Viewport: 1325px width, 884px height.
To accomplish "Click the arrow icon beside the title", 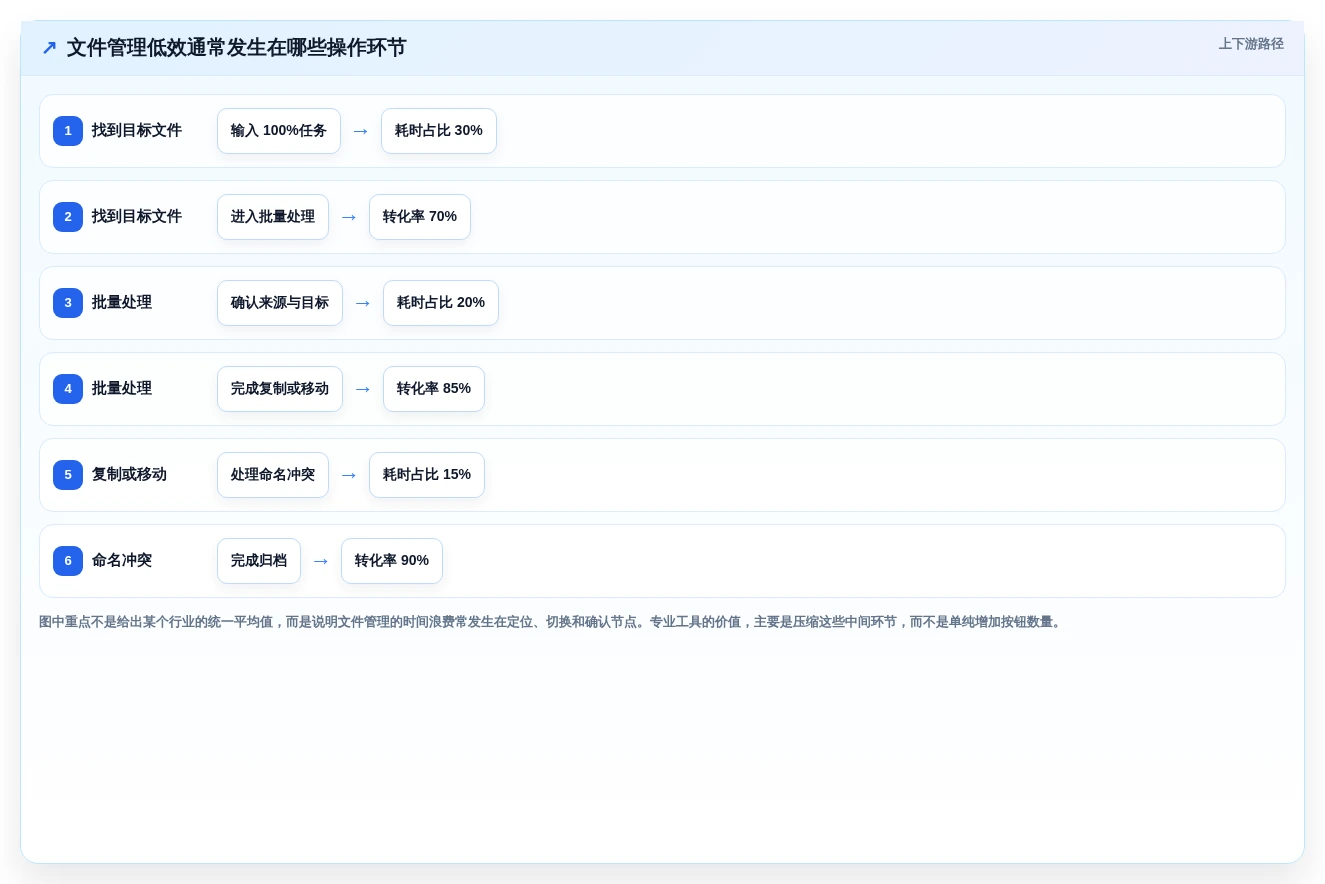I will pyautogui.click(x=49, y=48).
